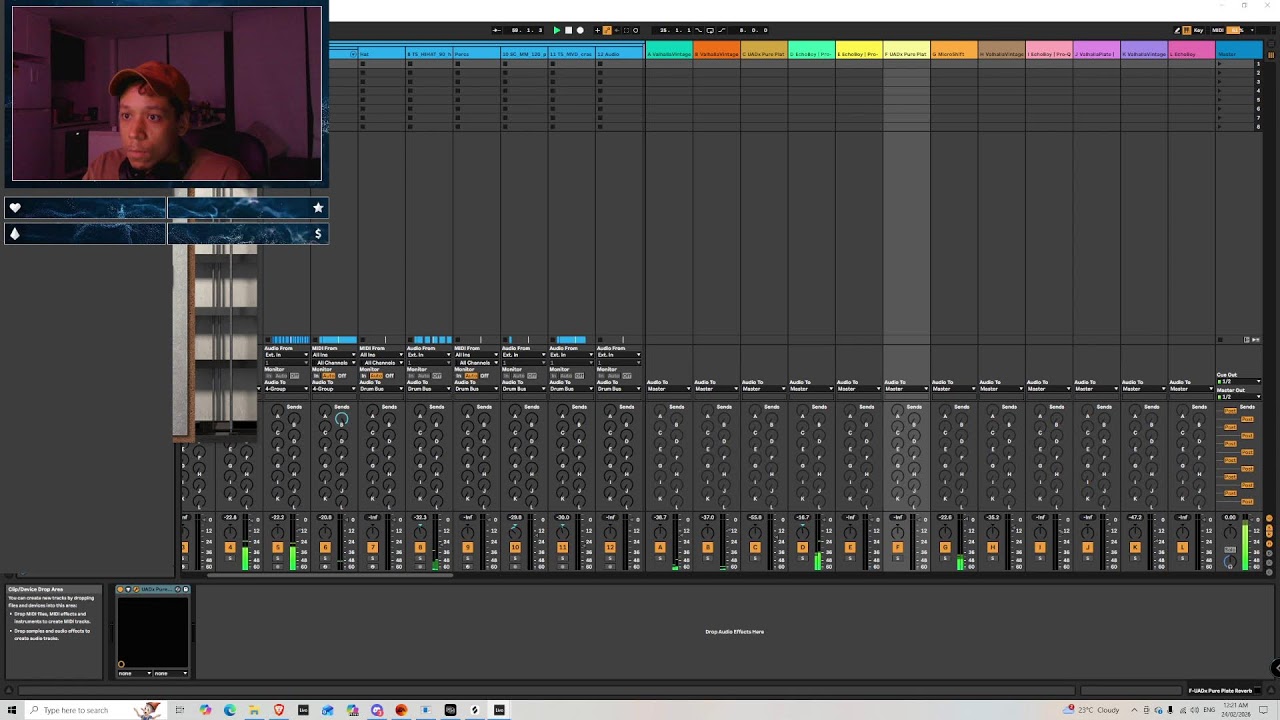Toggle the Loop switch in transport
The width and height of the screenshot is (1280, 720).
[710, 30]
